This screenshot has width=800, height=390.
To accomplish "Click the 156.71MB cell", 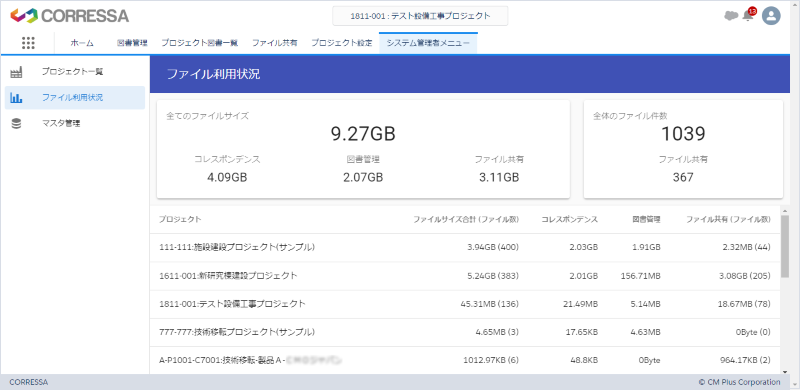I will tap(640, 276).
